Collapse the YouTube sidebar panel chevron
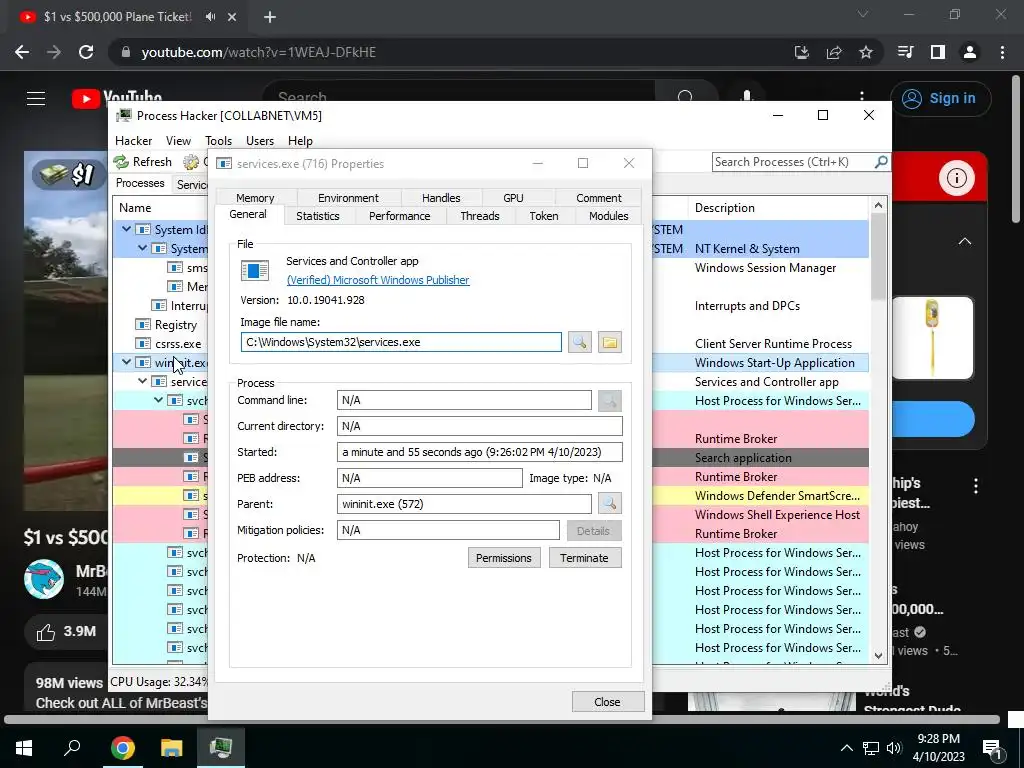The height and width of the screenshot is (768, 1024). click(x=965, y=242)
